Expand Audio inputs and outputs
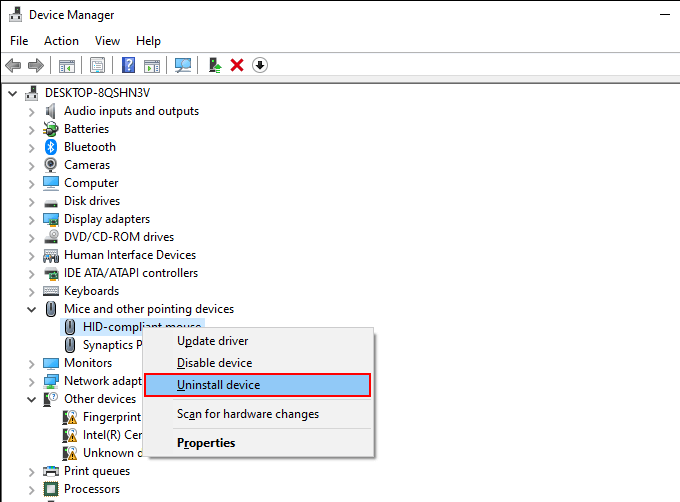 [31, 112]
